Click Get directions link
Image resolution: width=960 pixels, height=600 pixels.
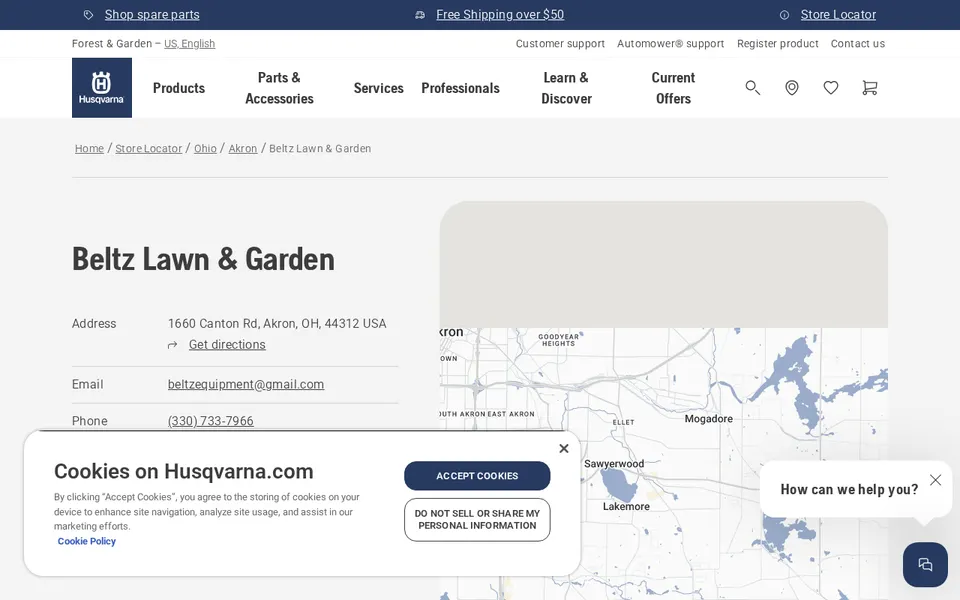tap(227, 345)
